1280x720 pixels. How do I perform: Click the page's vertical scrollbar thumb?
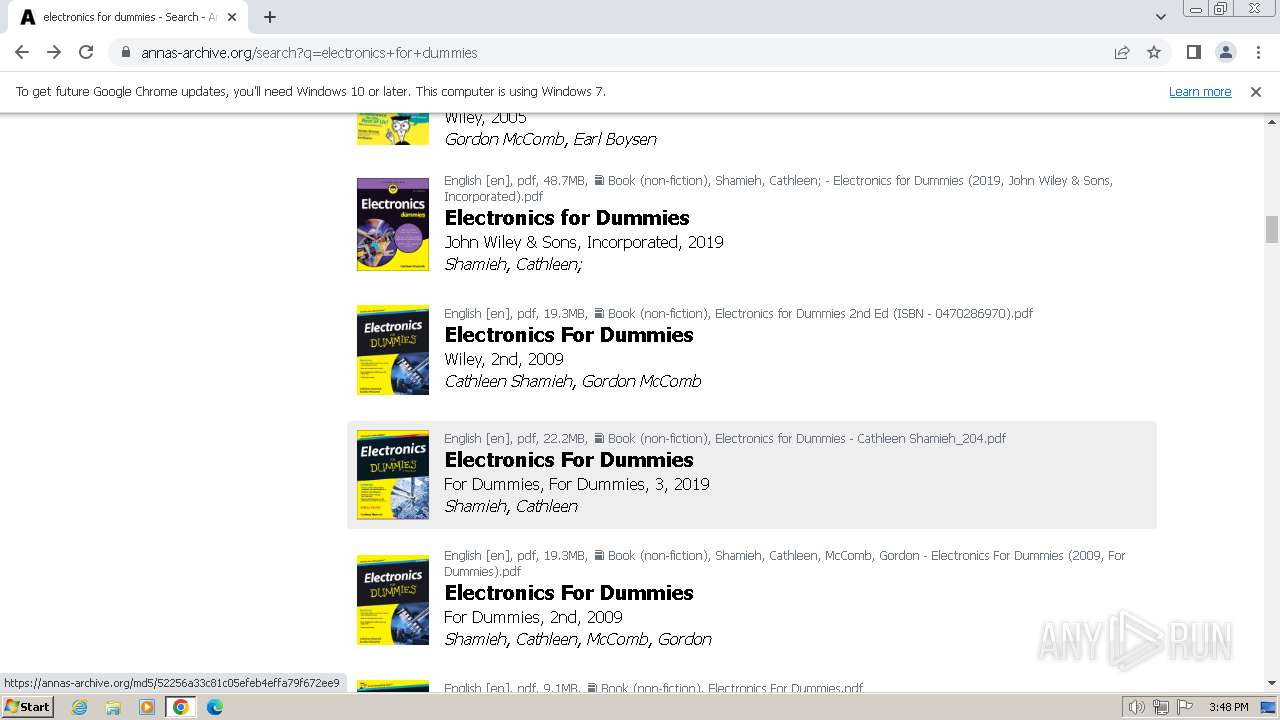[1272, 229]
